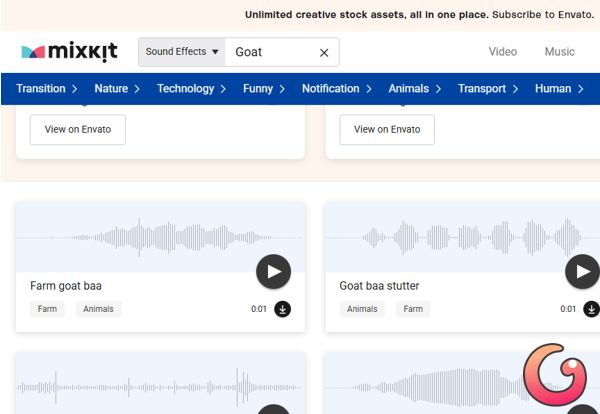Expand the Technology category
The height and width of the screenshot is (414, 600).
192,89
